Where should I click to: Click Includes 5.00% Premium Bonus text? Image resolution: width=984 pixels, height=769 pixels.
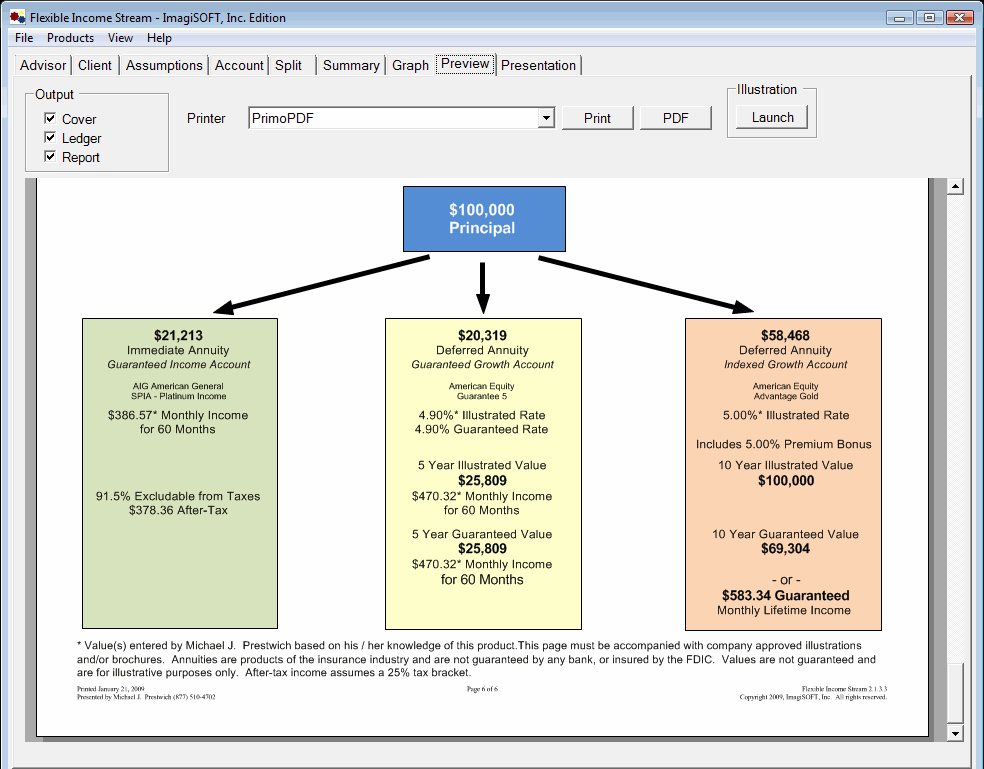pos(784,444)
